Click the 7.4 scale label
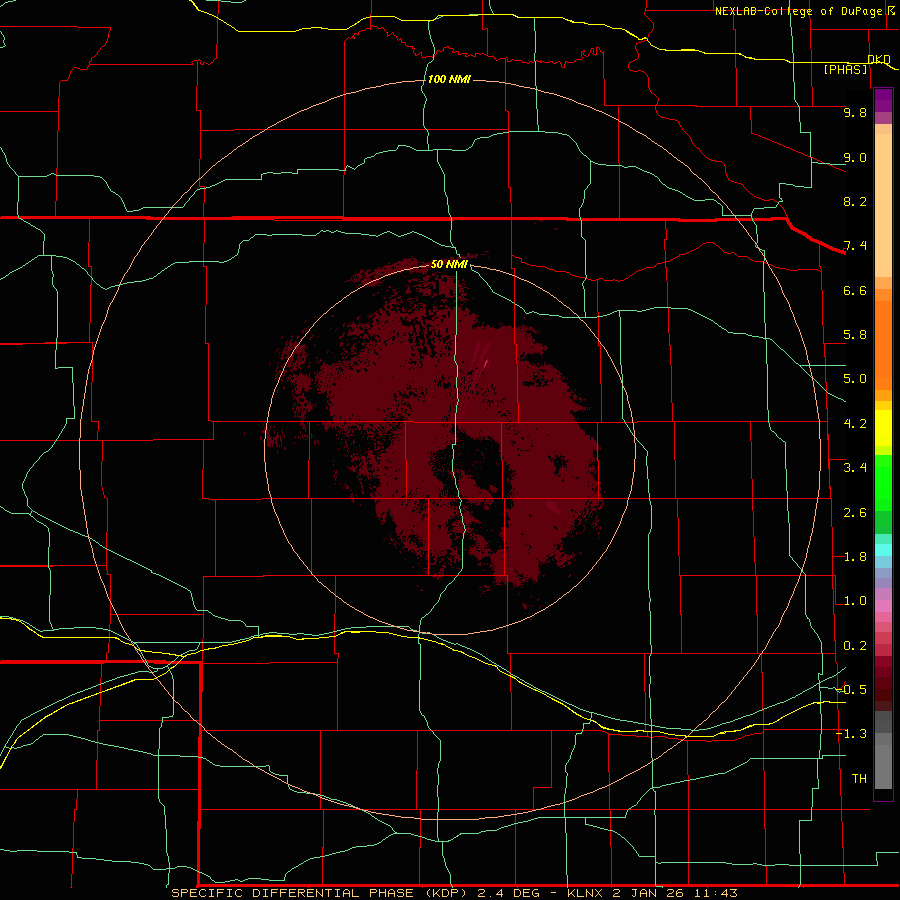The width and height of the screenshot is (900, 900). 855,246
